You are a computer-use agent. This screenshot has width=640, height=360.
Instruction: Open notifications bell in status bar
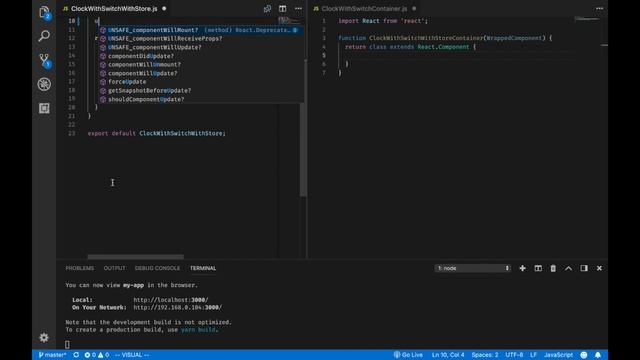click(x=598, y=355)
